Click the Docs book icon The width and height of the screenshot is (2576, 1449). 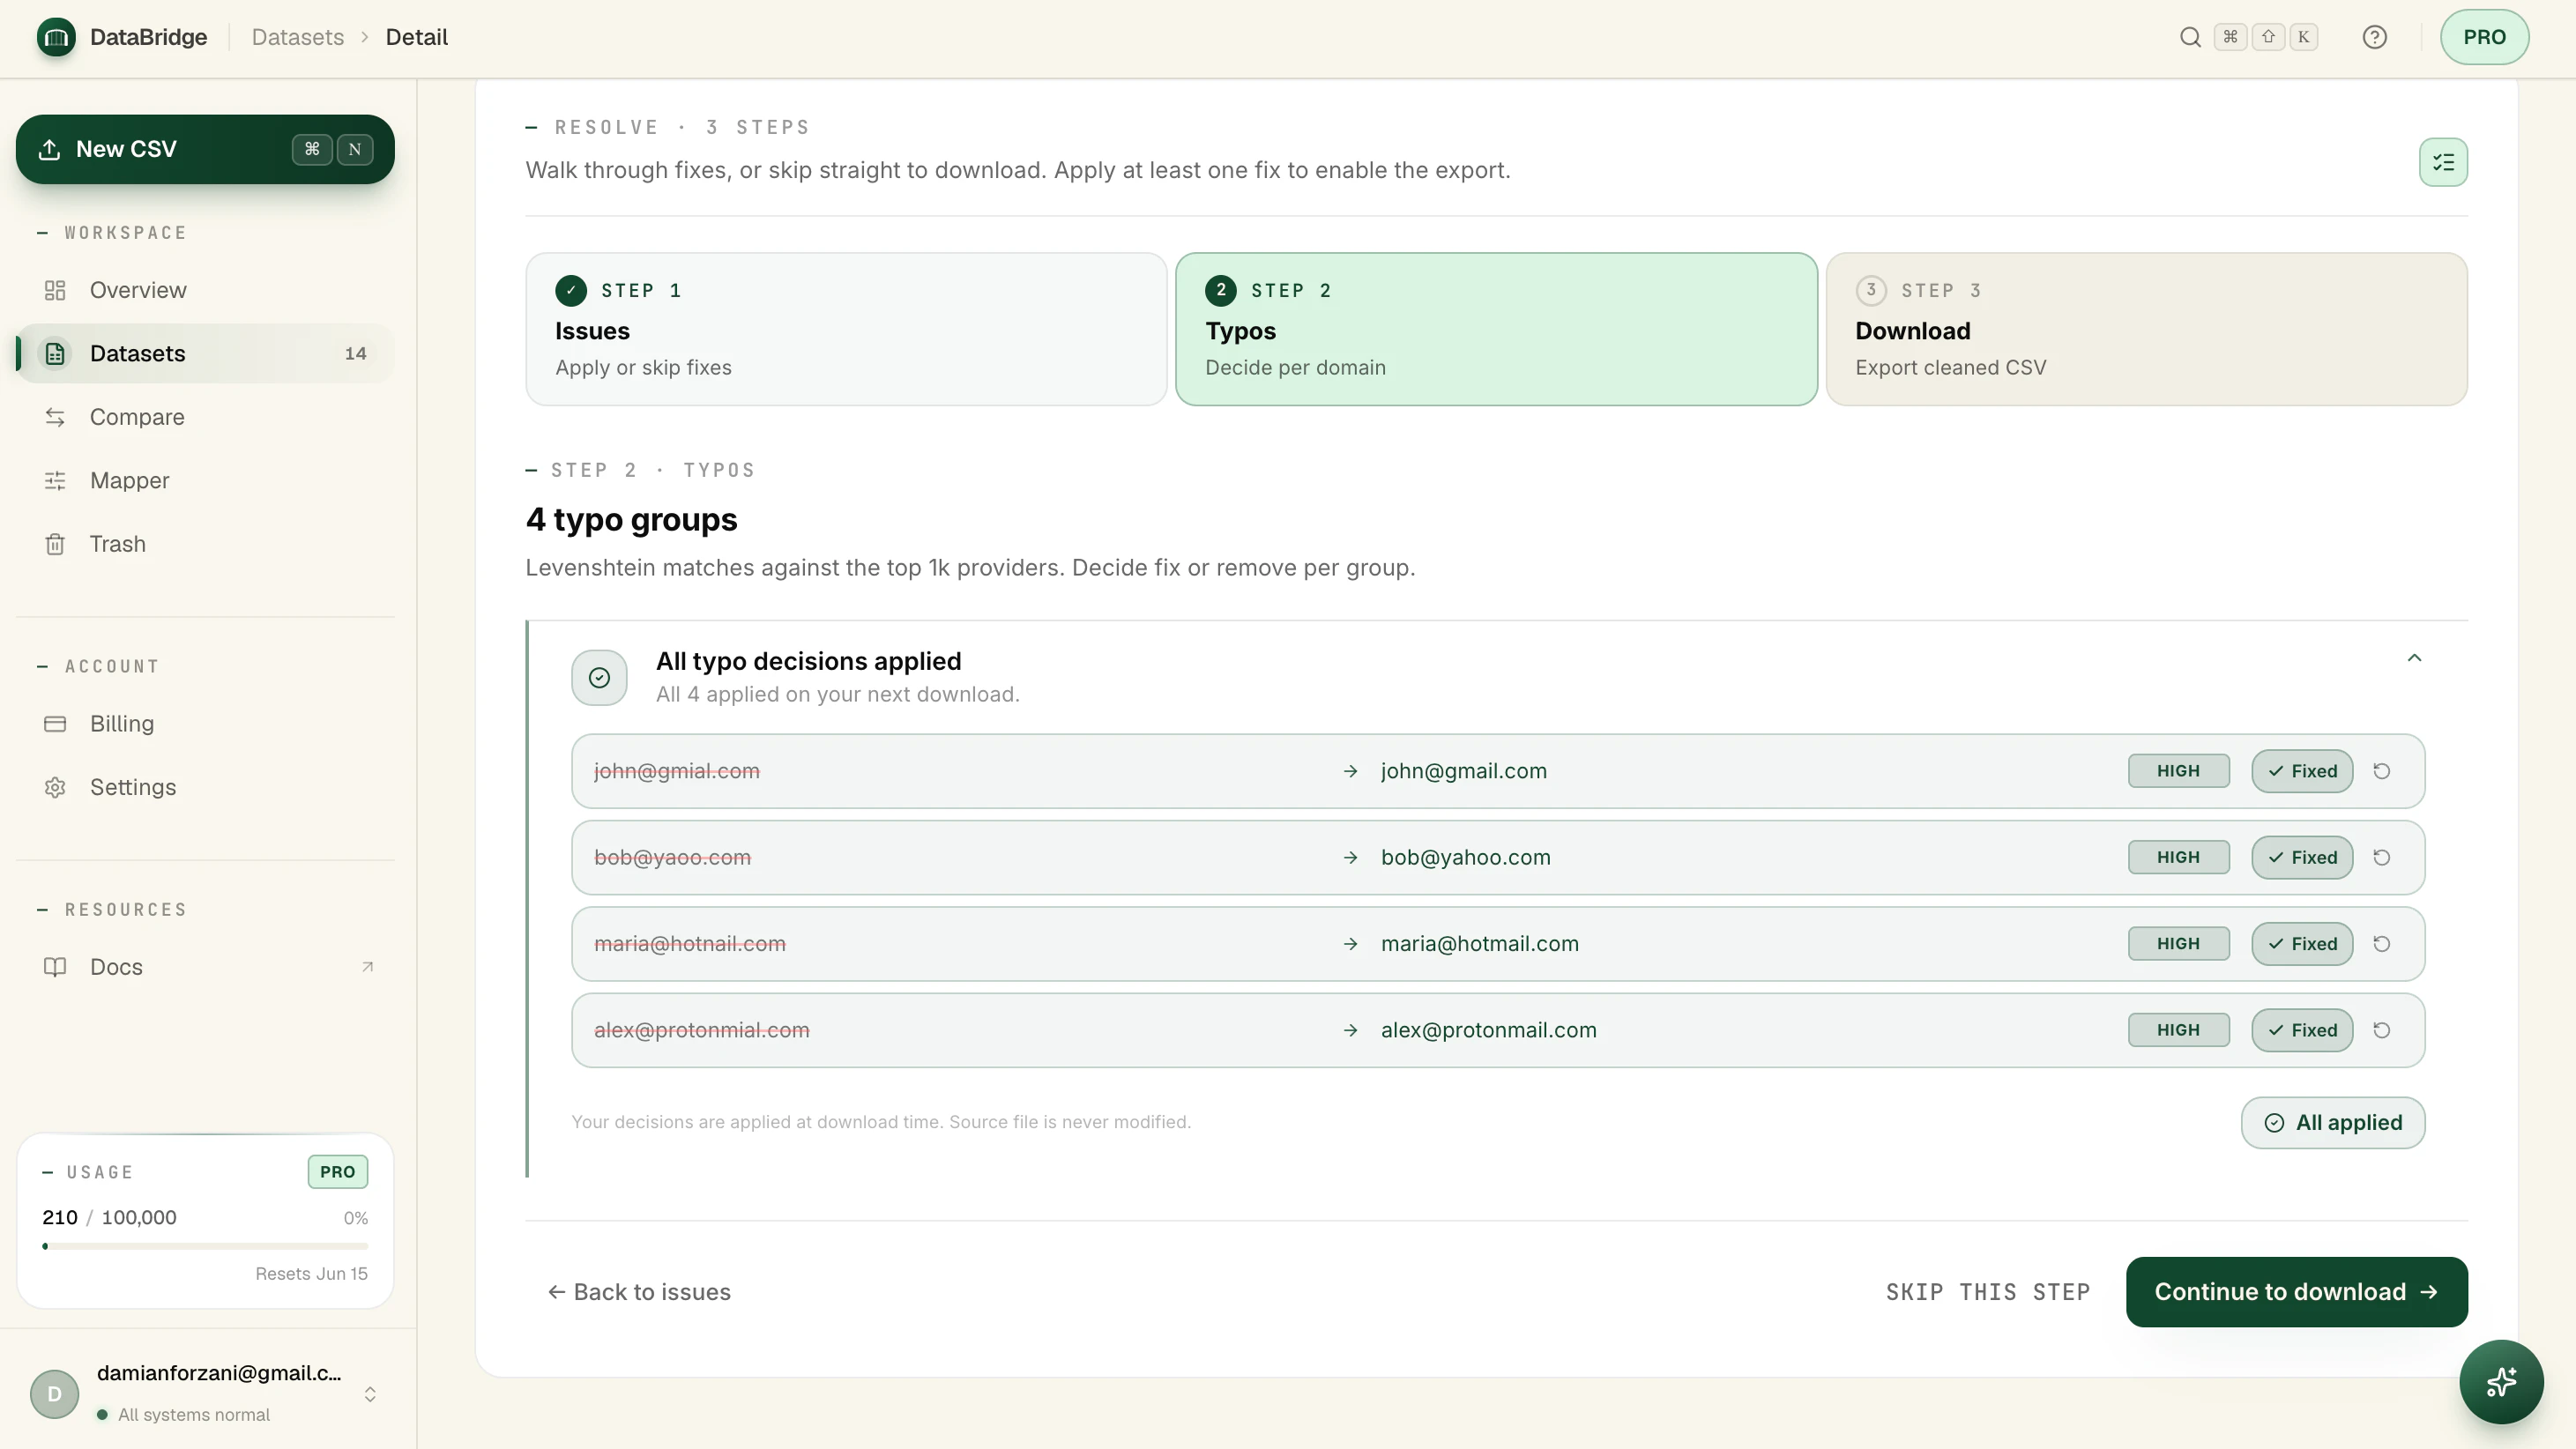coord(55,967)
